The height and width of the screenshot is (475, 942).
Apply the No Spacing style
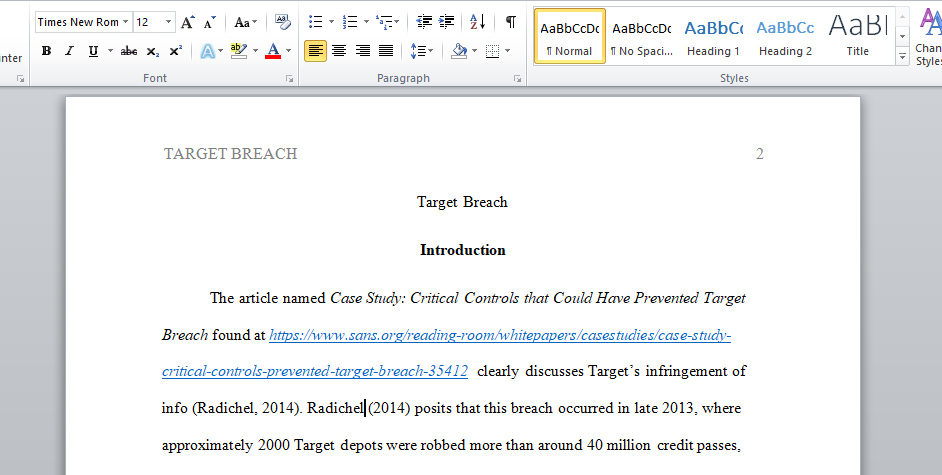tap(642, 36)
